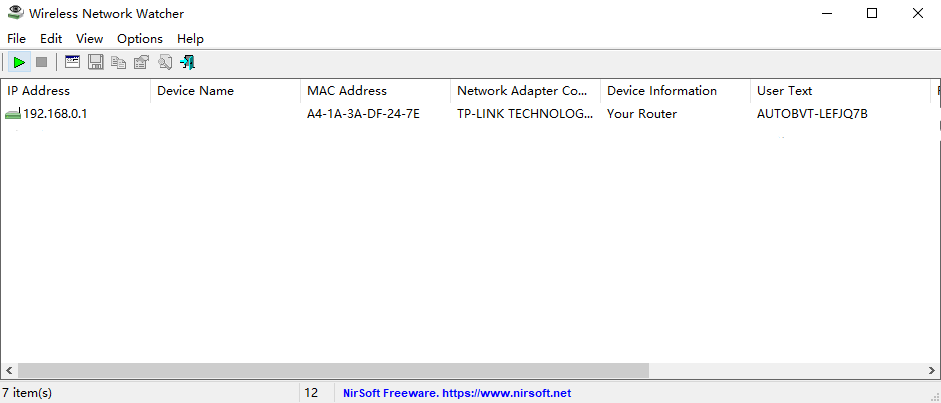The height and width of the screenshot is (403, 941).
Task: Click the Device Information column header
Action: [662, 91]
